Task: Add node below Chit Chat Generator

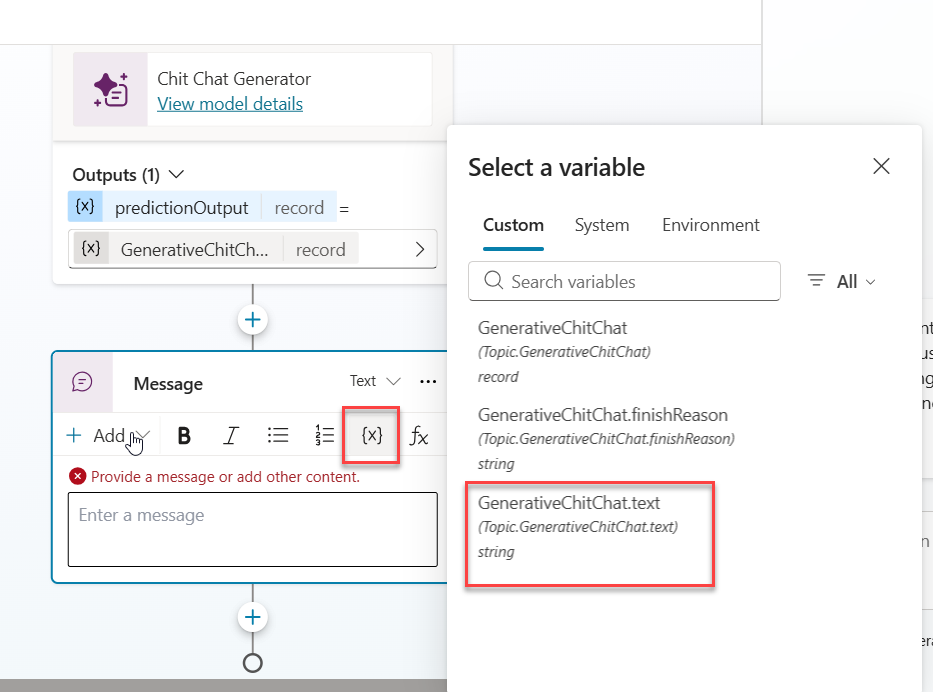Action: pyautogui.click(x=253, y=319)
